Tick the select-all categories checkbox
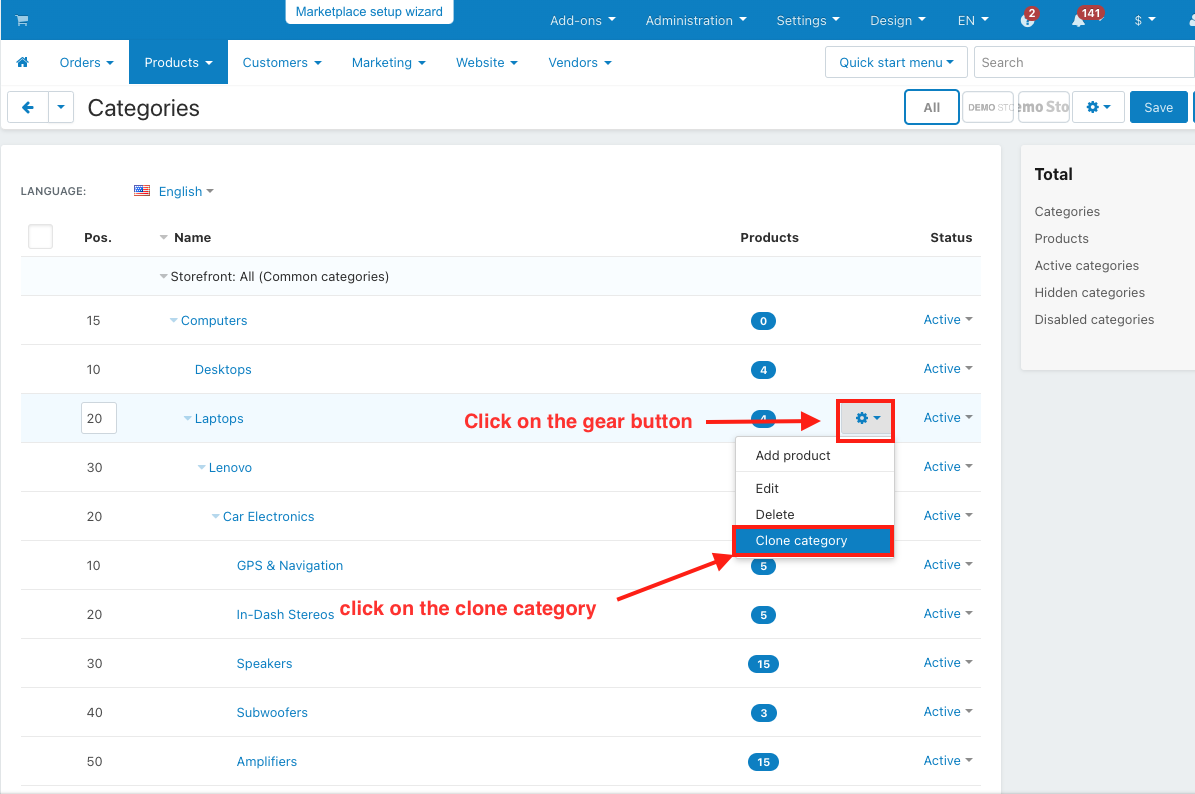The height and width of the screenshot is (794, 1195). coord(40,237)
